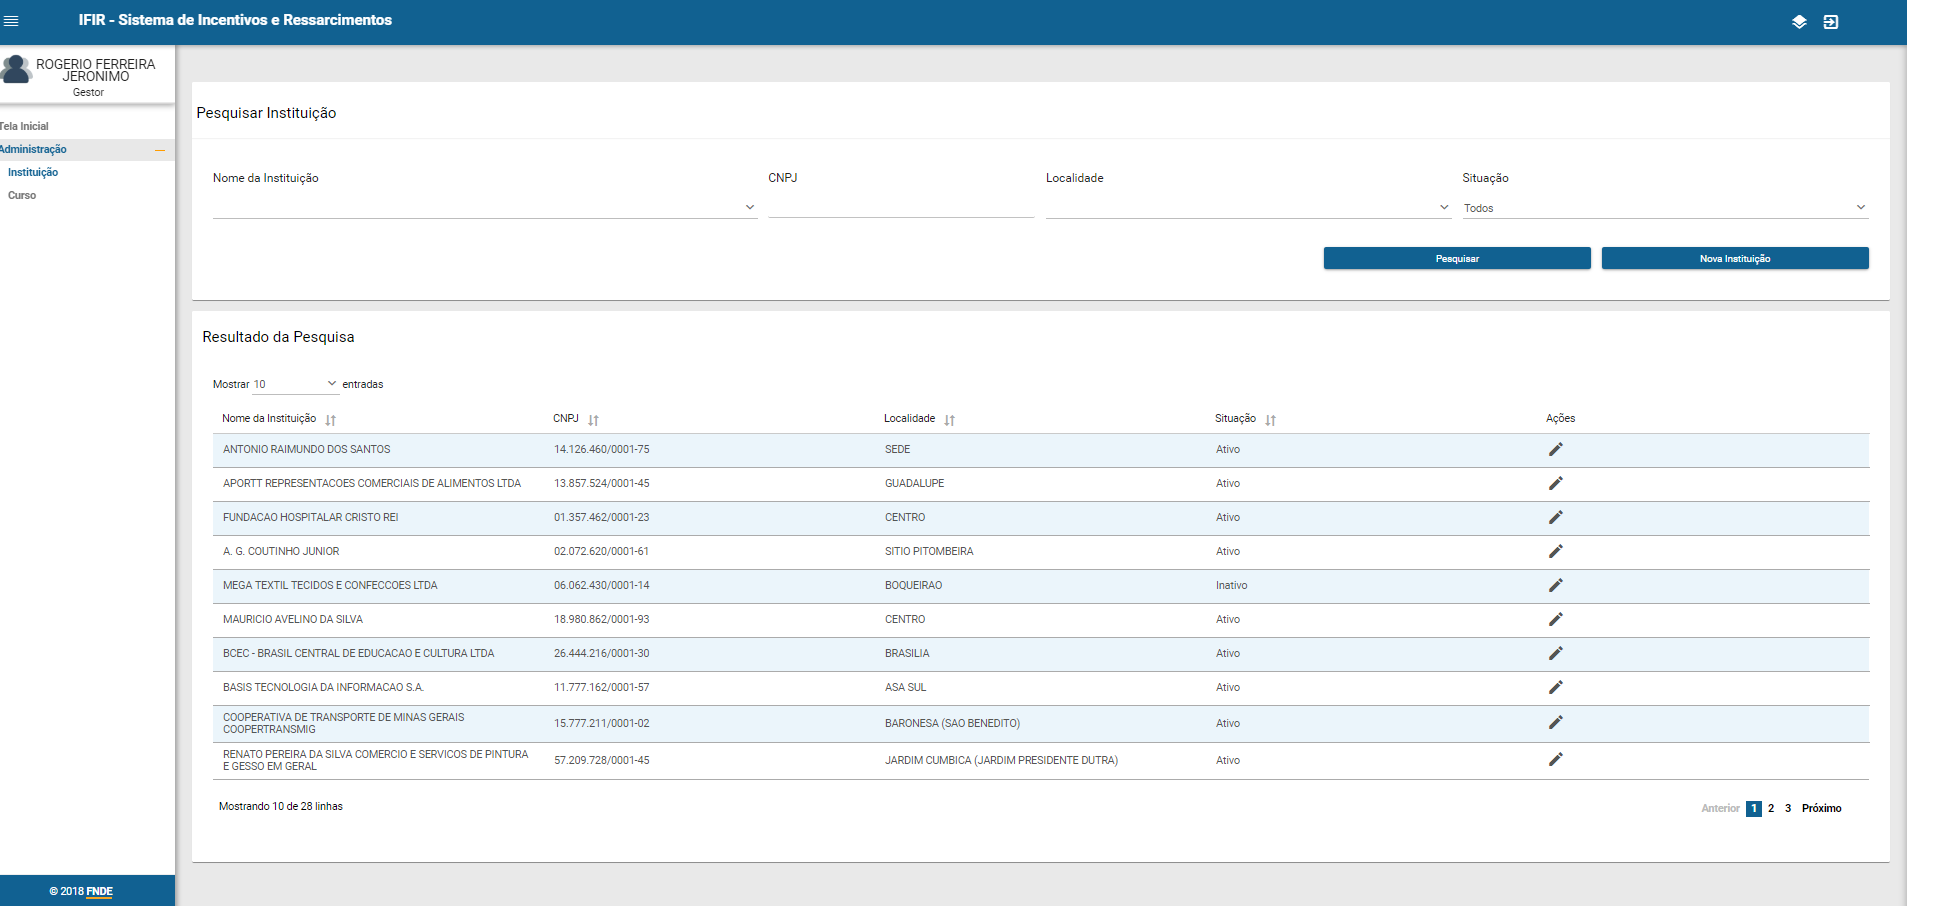Edit FUNDACAO HOSPITALAR CRISTO REI entry
Image resolution: width=1940 pixels, height=906 pixels.
(1555, 518)
